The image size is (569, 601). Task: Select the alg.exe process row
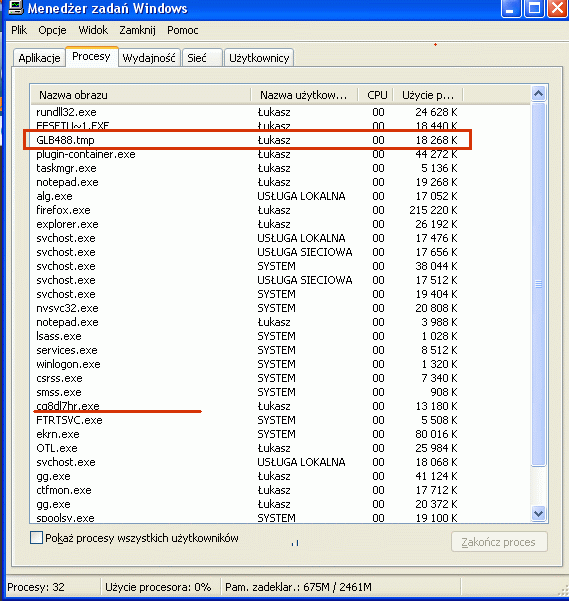[246, 196]
